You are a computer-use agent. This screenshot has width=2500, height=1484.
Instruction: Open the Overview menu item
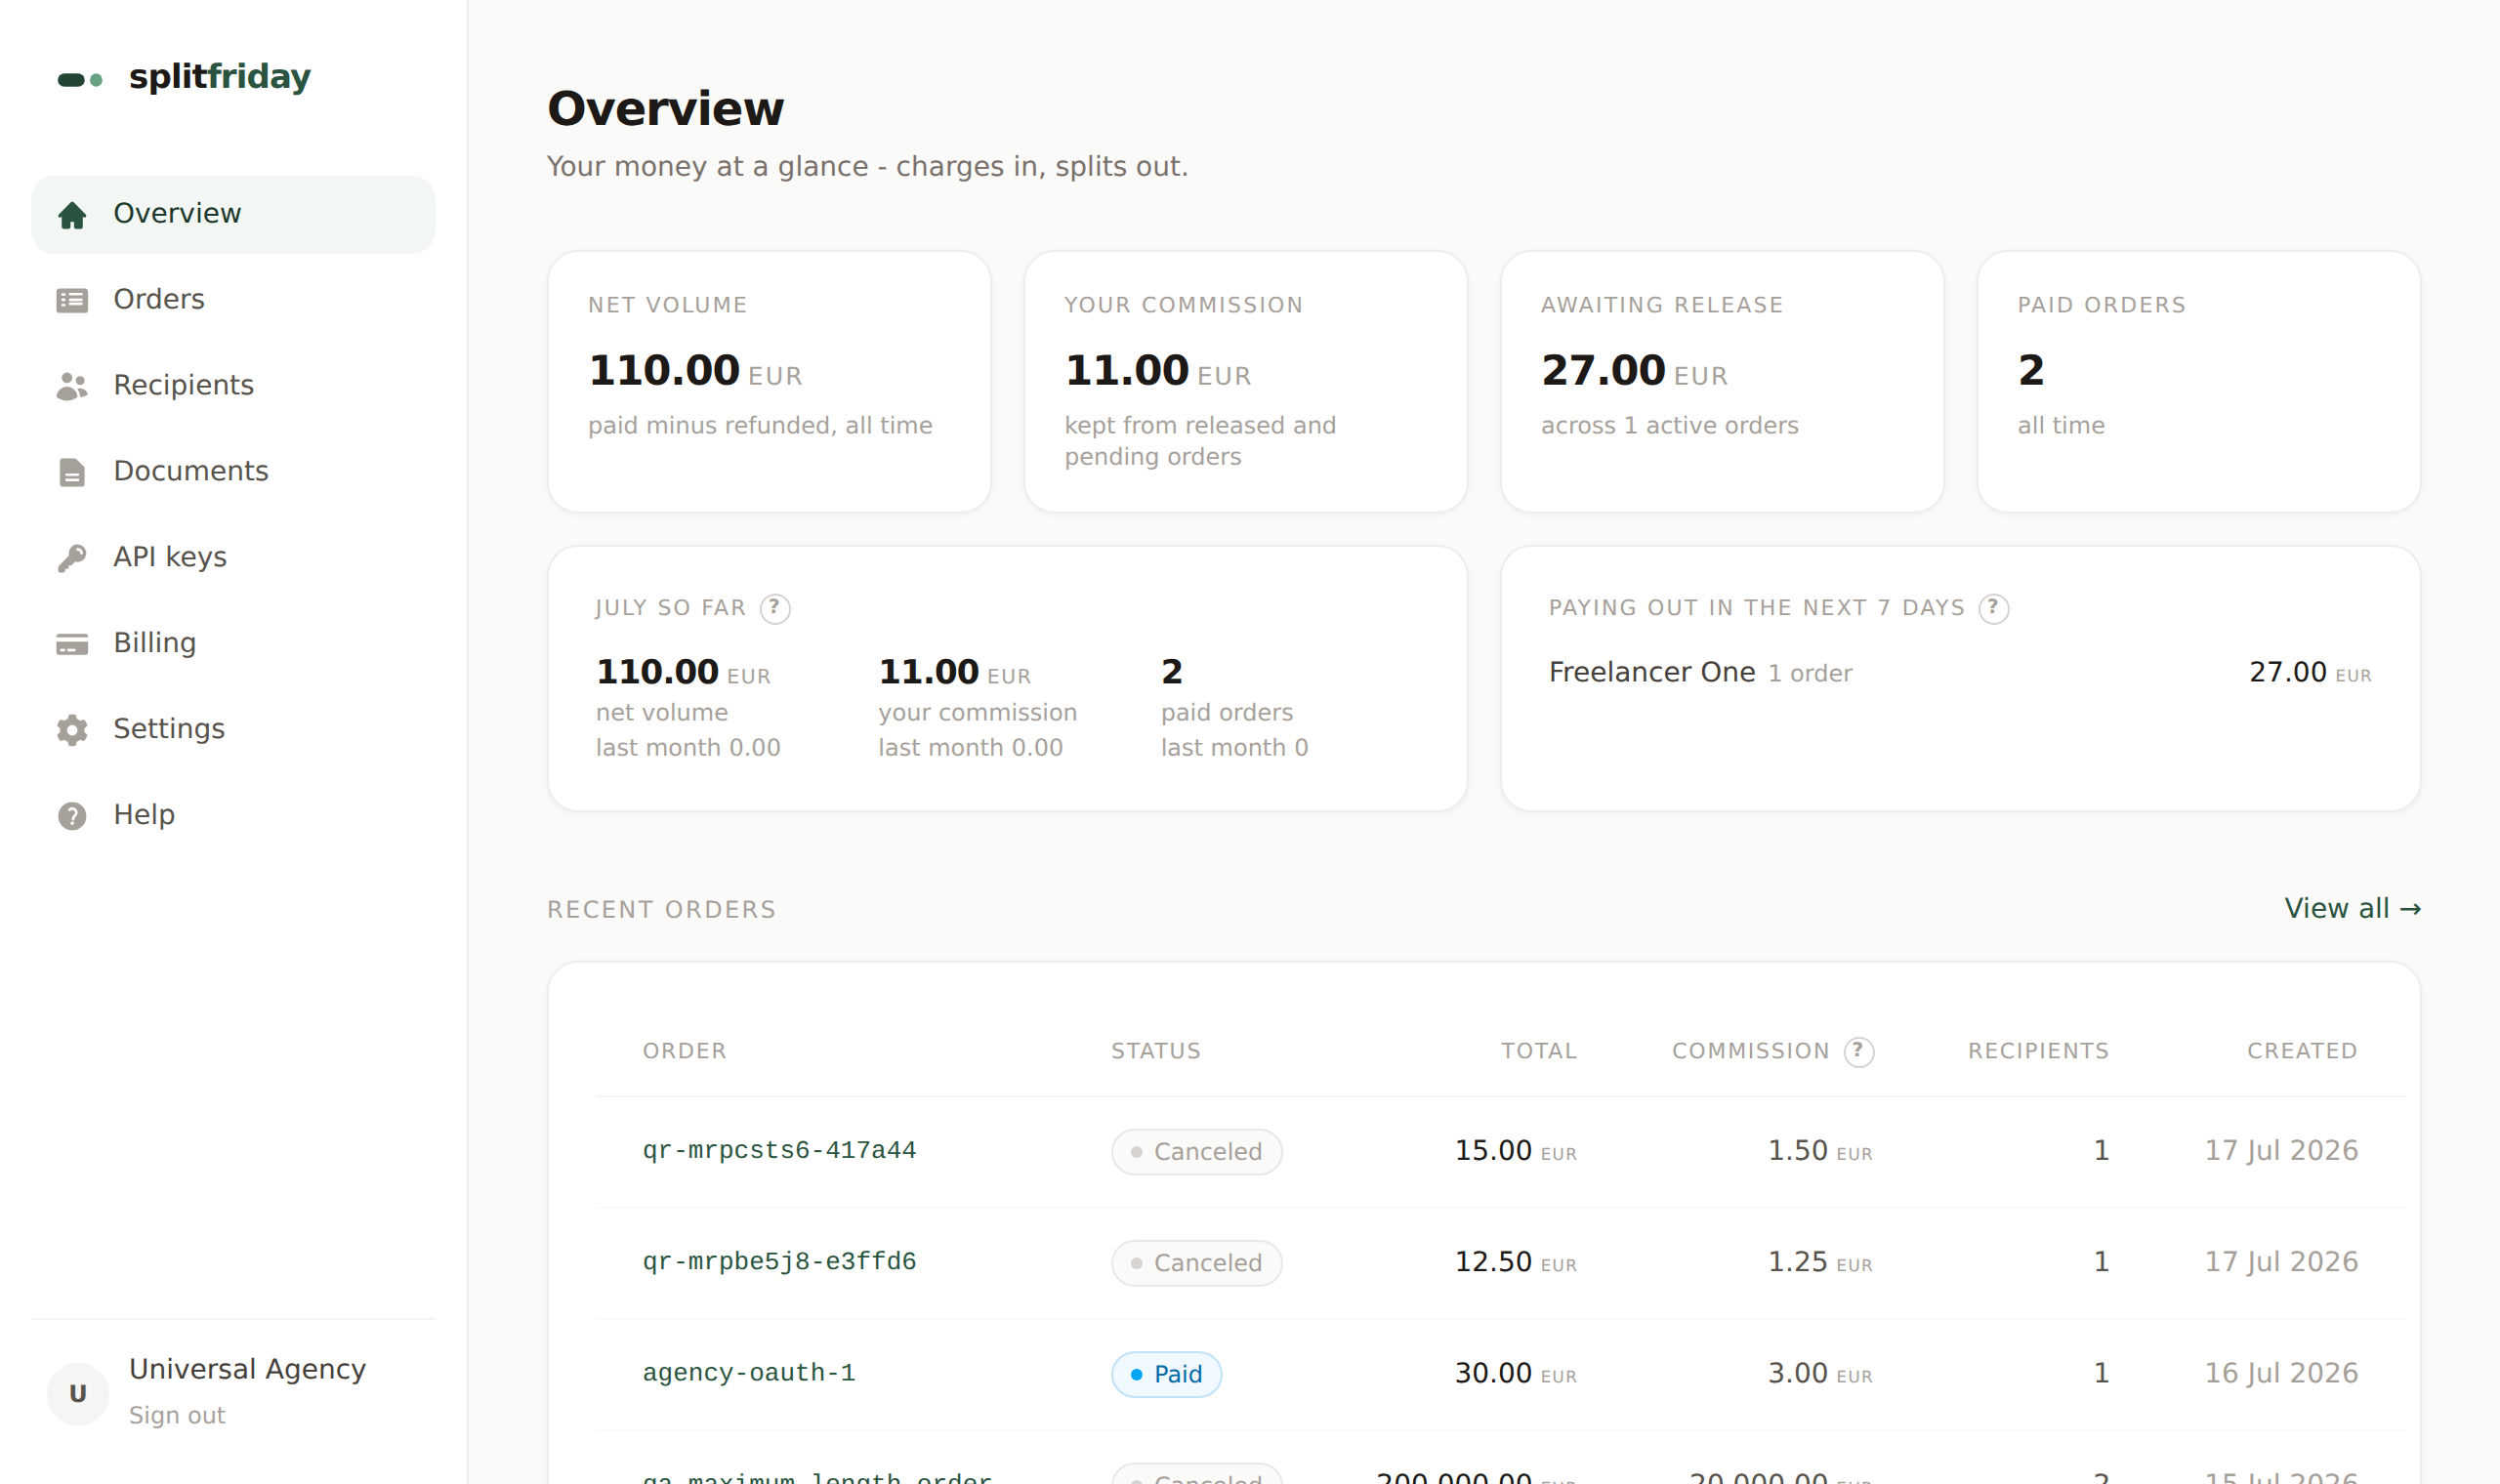pos(233,214)
